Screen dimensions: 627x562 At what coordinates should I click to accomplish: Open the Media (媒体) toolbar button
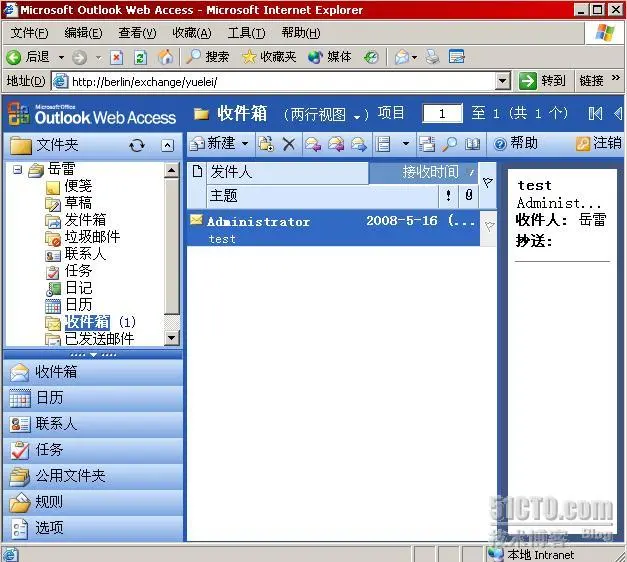point(330,57)
